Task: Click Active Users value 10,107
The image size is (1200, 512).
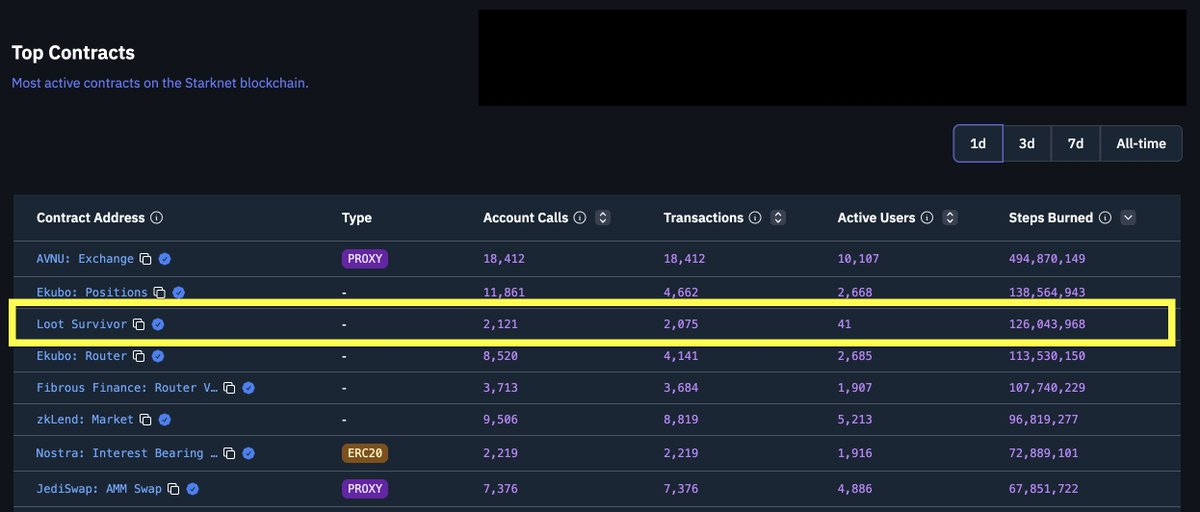Action: coord(859,259)
